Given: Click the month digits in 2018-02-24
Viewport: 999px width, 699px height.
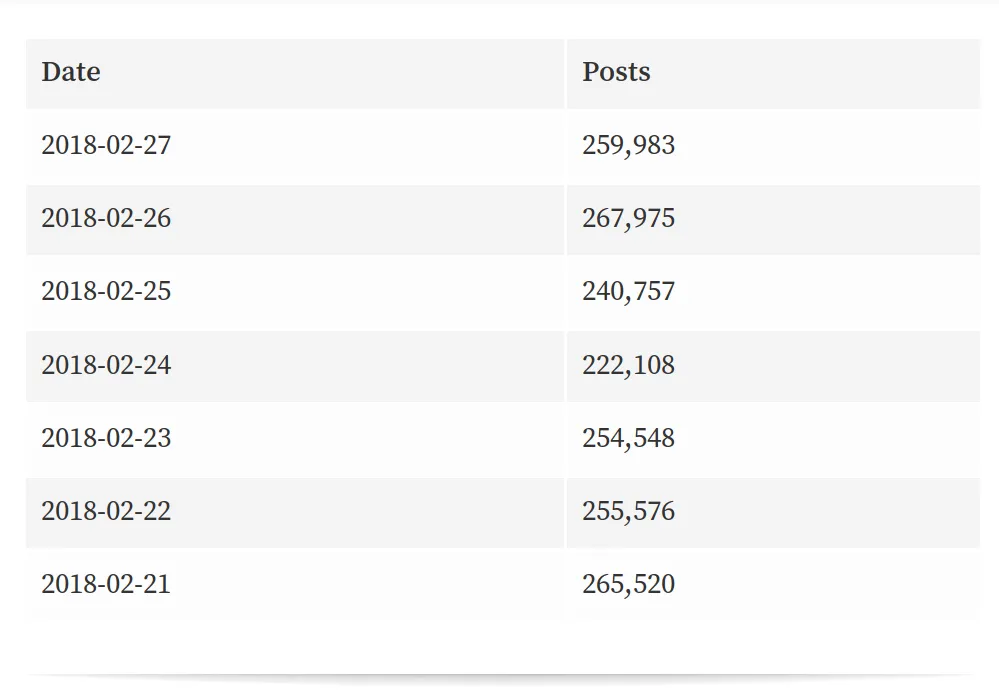Looking at the screenshot, I should (x=120, y=366).
